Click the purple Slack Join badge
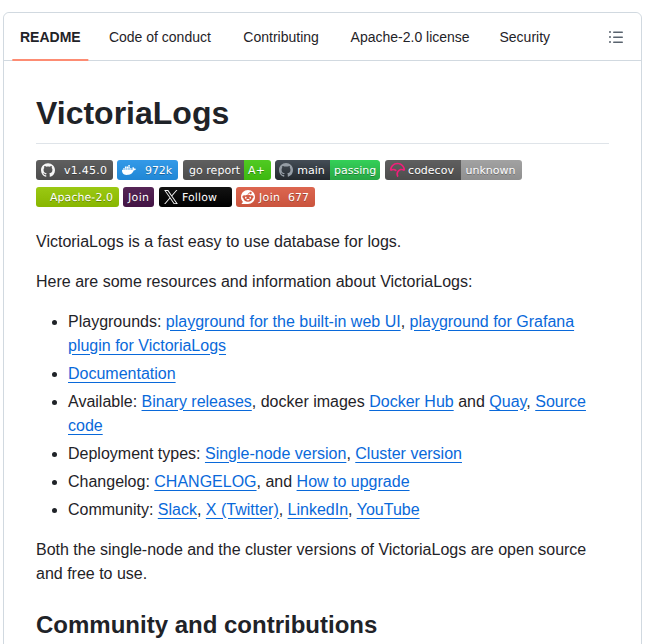The width and height of the screenshot is (645, 644). [x=138, y=197]
